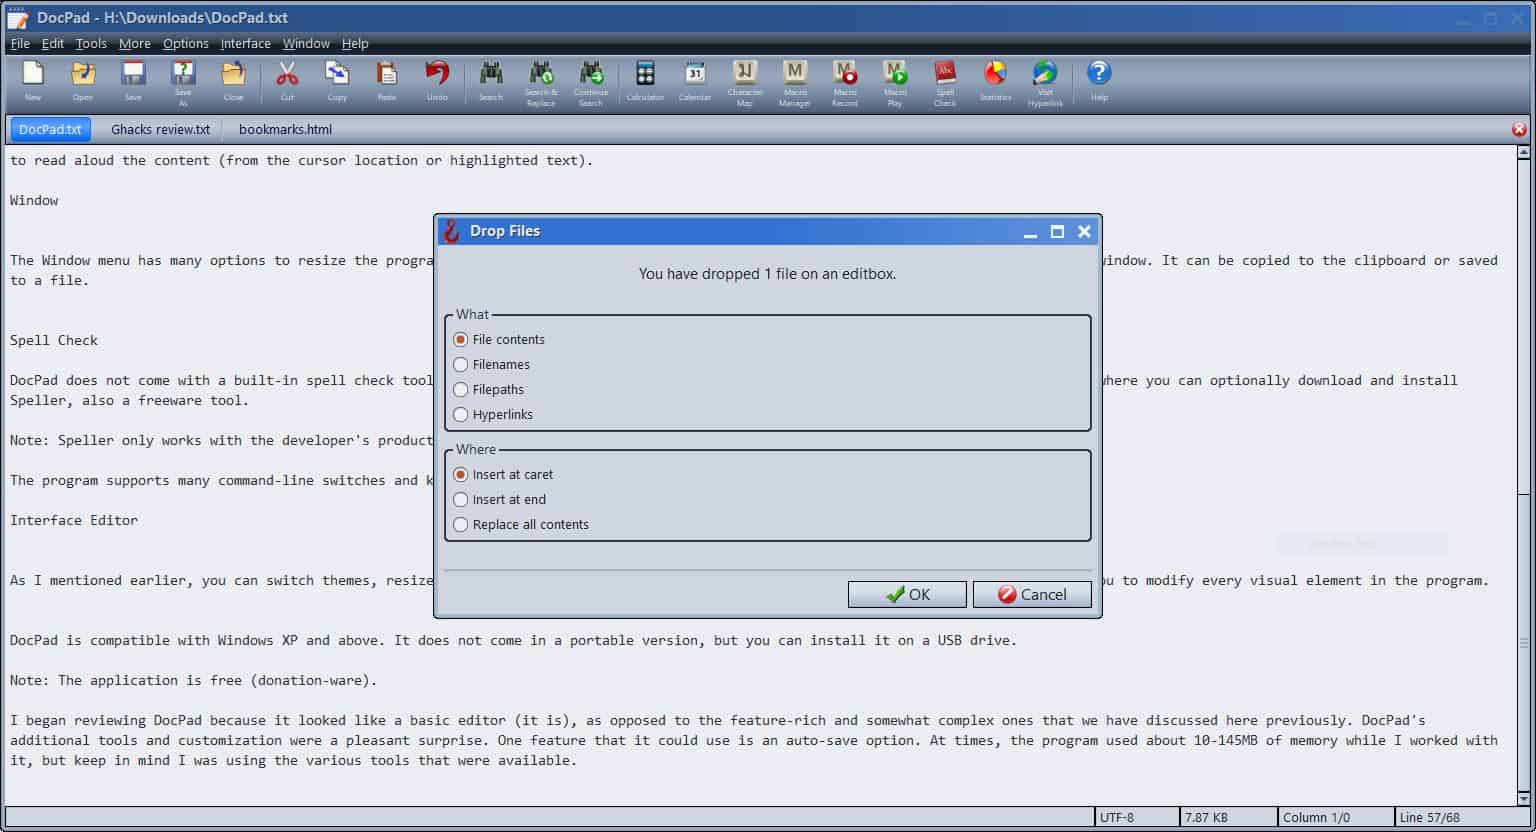Click the Column 1/0 status entry
Image resolution: width=1536 pixels, height=832 pixels.
point(1335,817)
